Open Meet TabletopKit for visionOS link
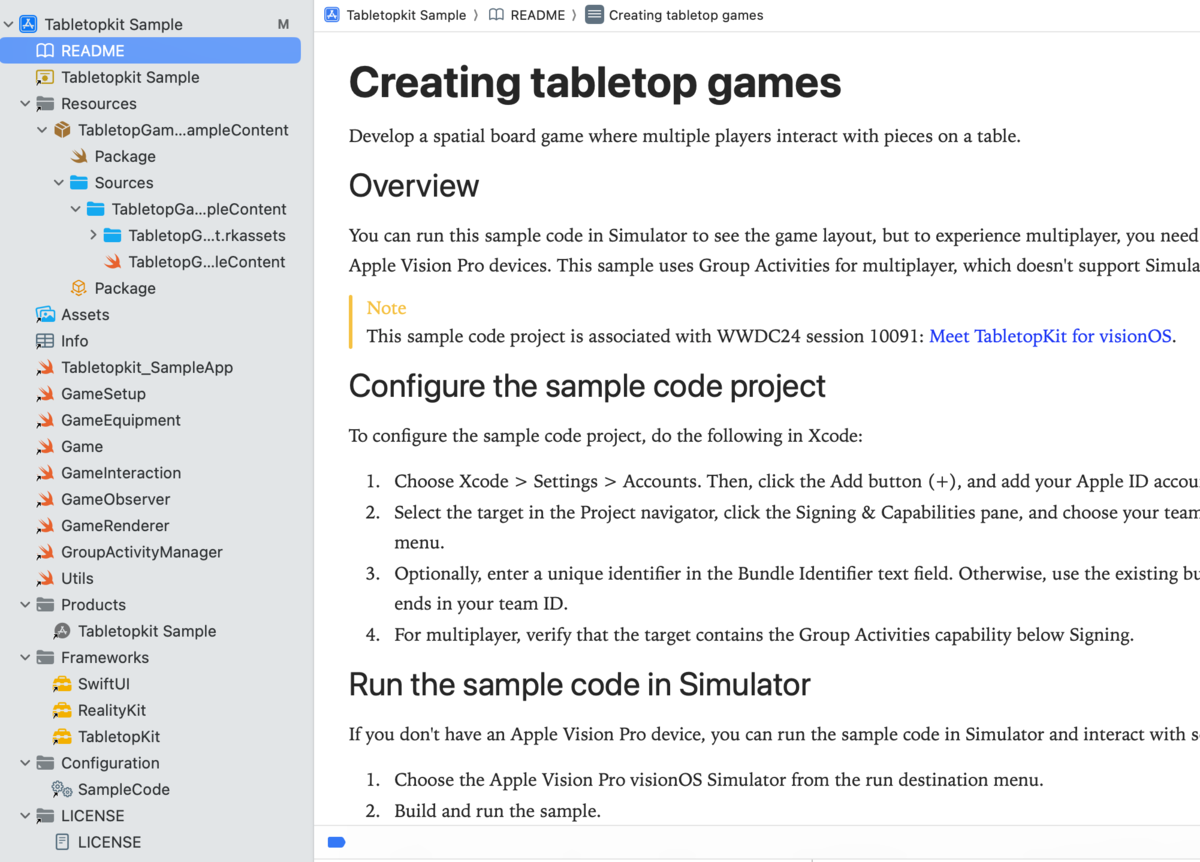The width and height of the screenshot is (1200, 862). [1050, 336]
